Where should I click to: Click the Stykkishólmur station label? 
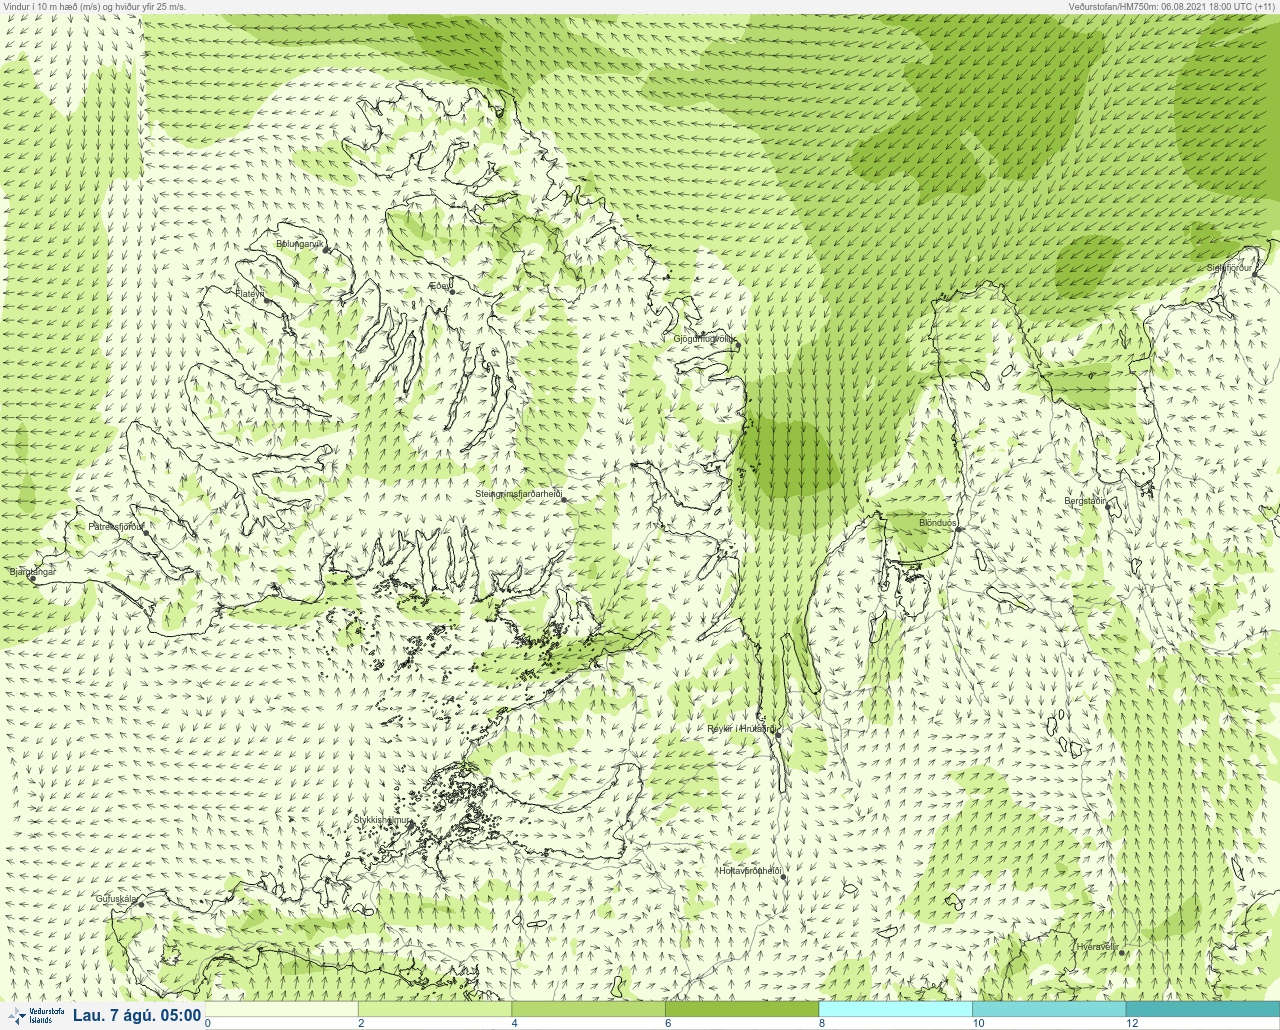click(382, 820)
